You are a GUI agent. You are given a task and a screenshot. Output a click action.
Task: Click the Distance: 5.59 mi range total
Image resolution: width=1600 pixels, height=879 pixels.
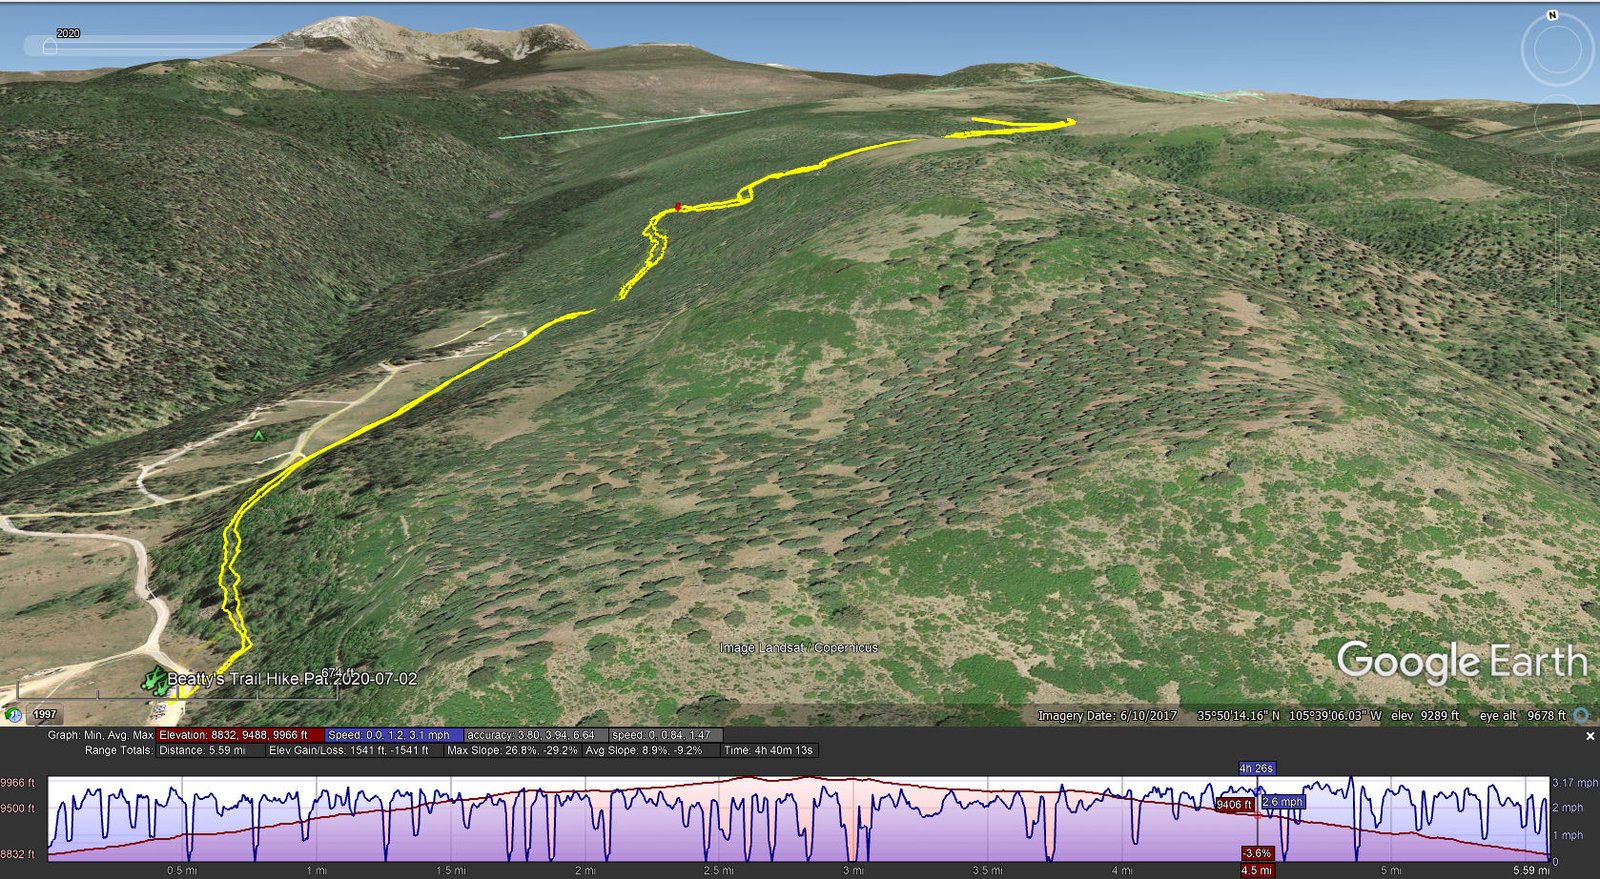pyautogui.click(x=211, y=750)
